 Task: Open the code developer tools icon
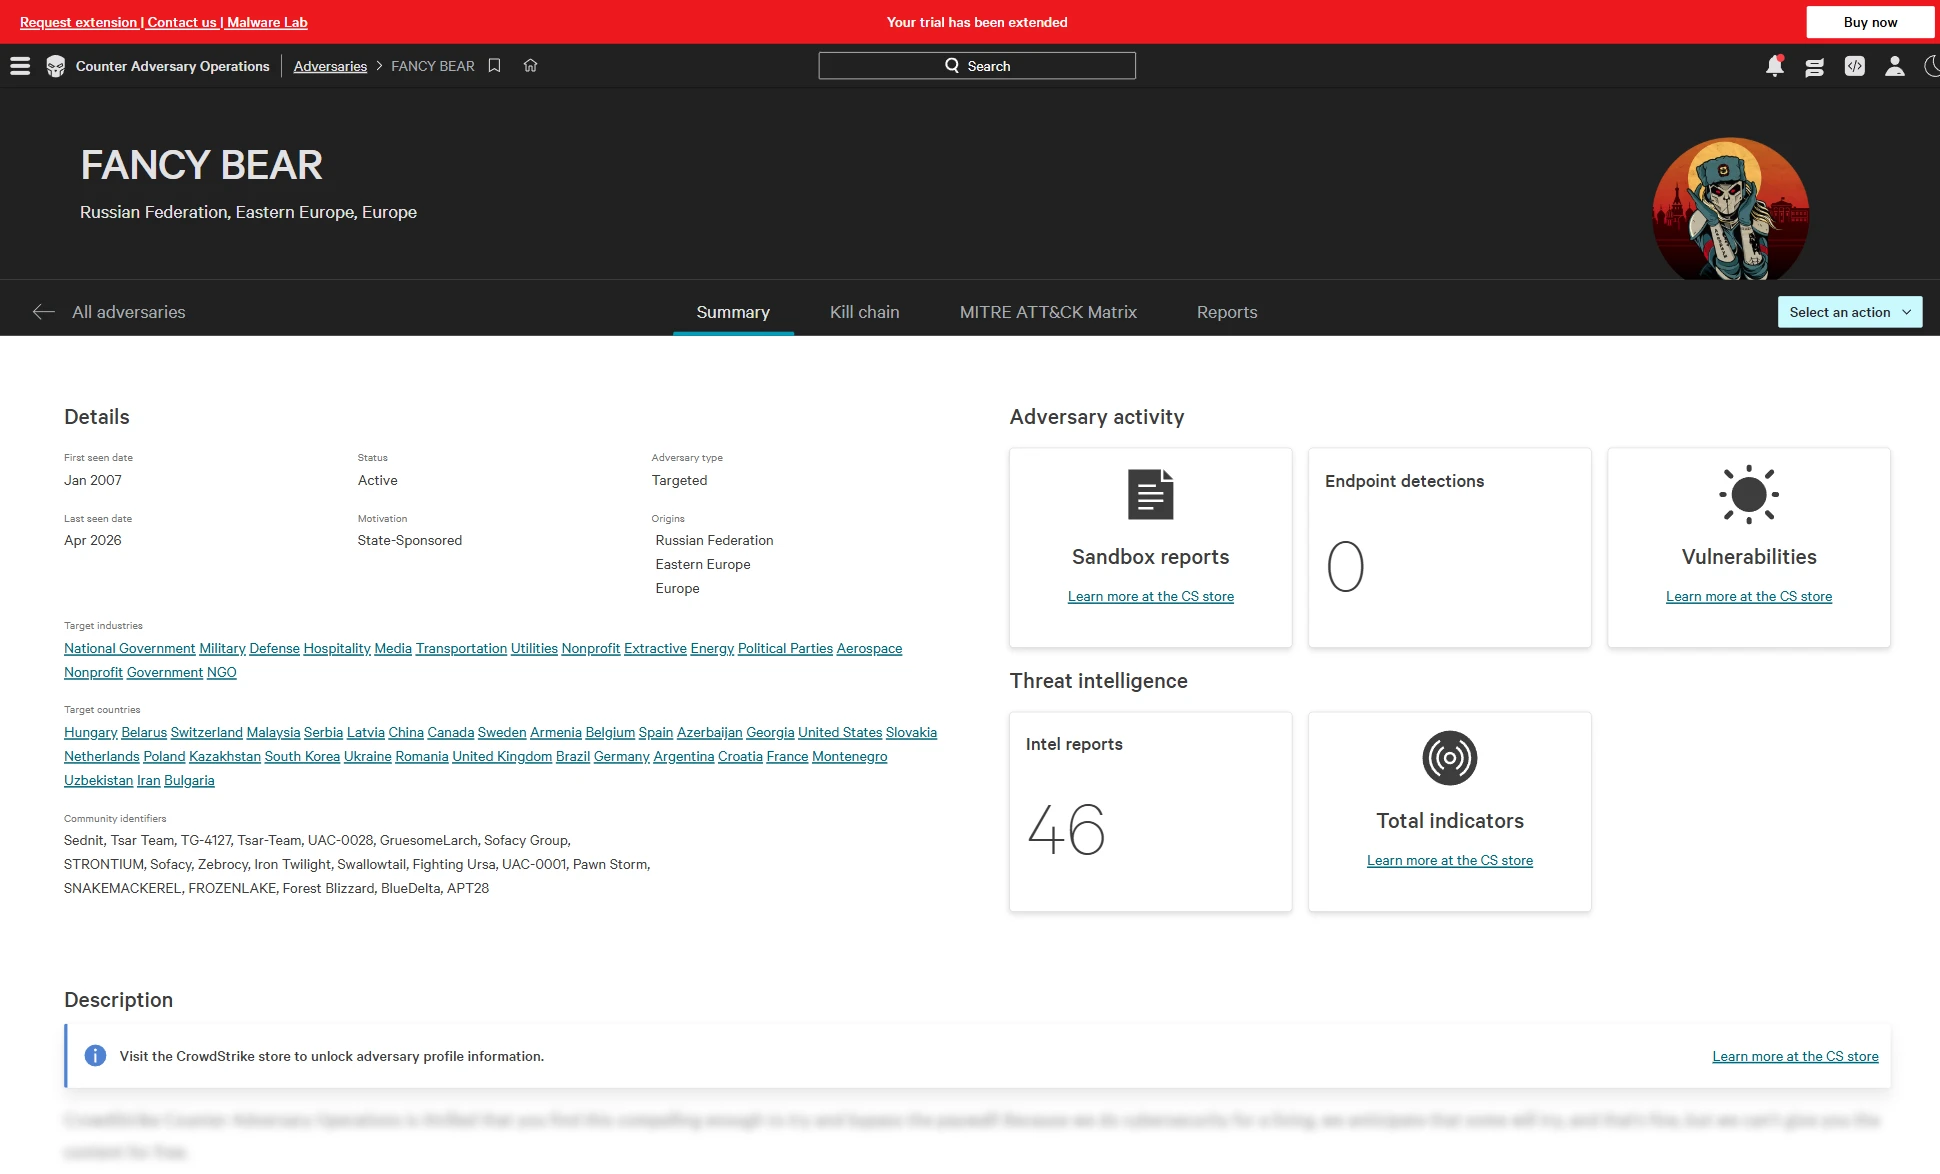(x=1855, y=66)
